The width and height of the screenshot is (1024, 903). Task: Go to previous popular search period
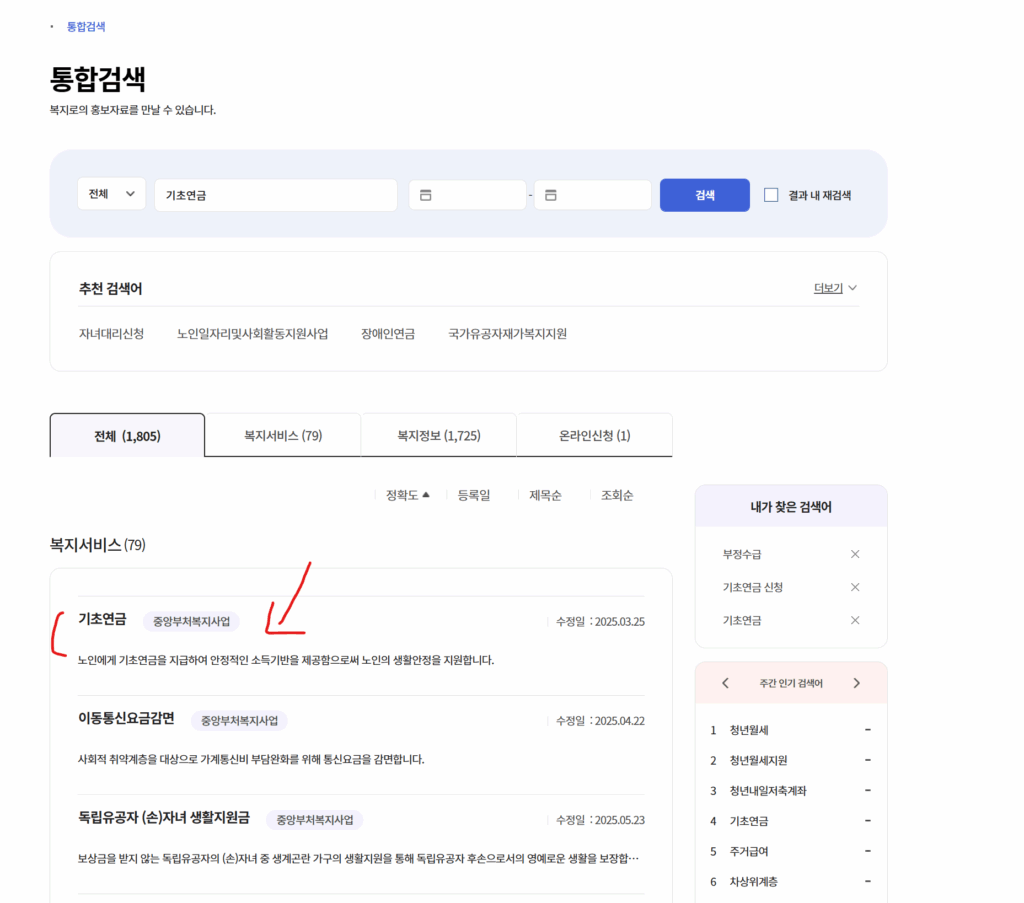point(727,683)
